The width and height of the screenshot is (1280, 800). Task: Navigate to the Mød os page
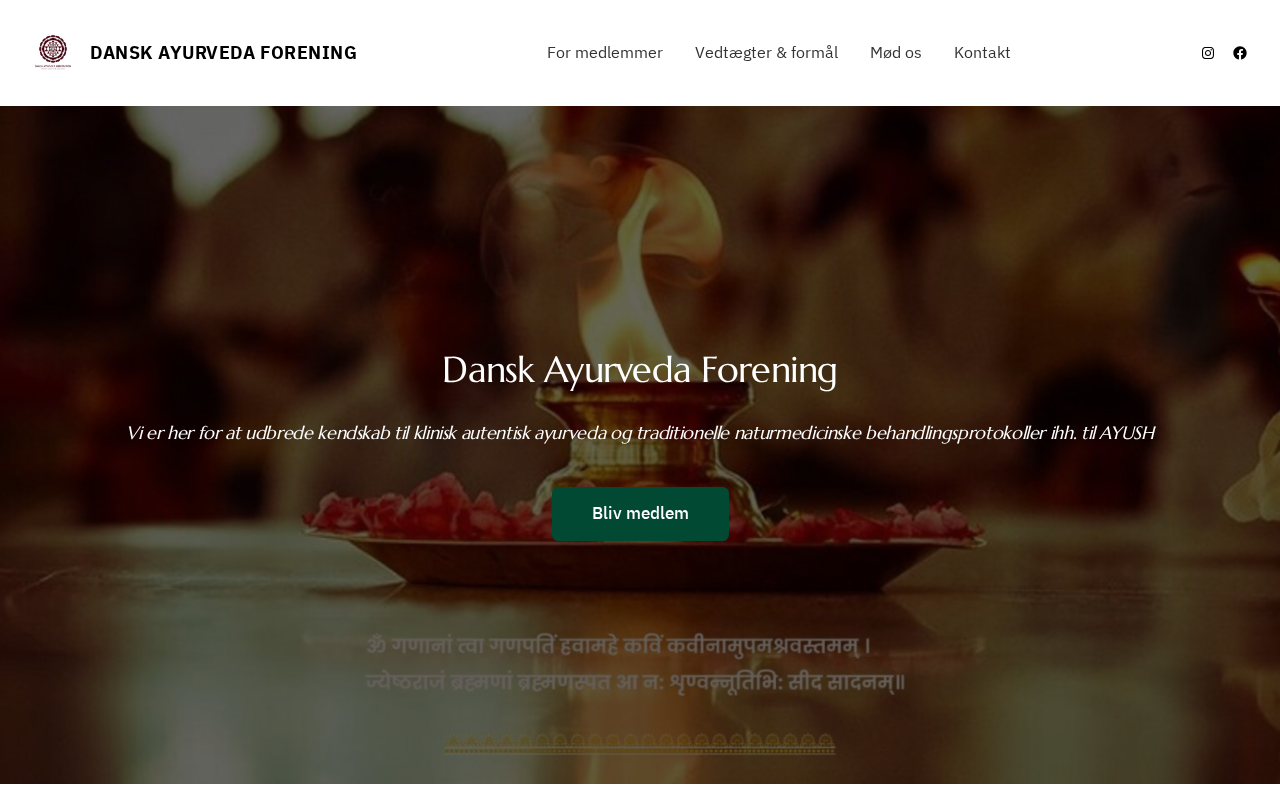(896, 52)
